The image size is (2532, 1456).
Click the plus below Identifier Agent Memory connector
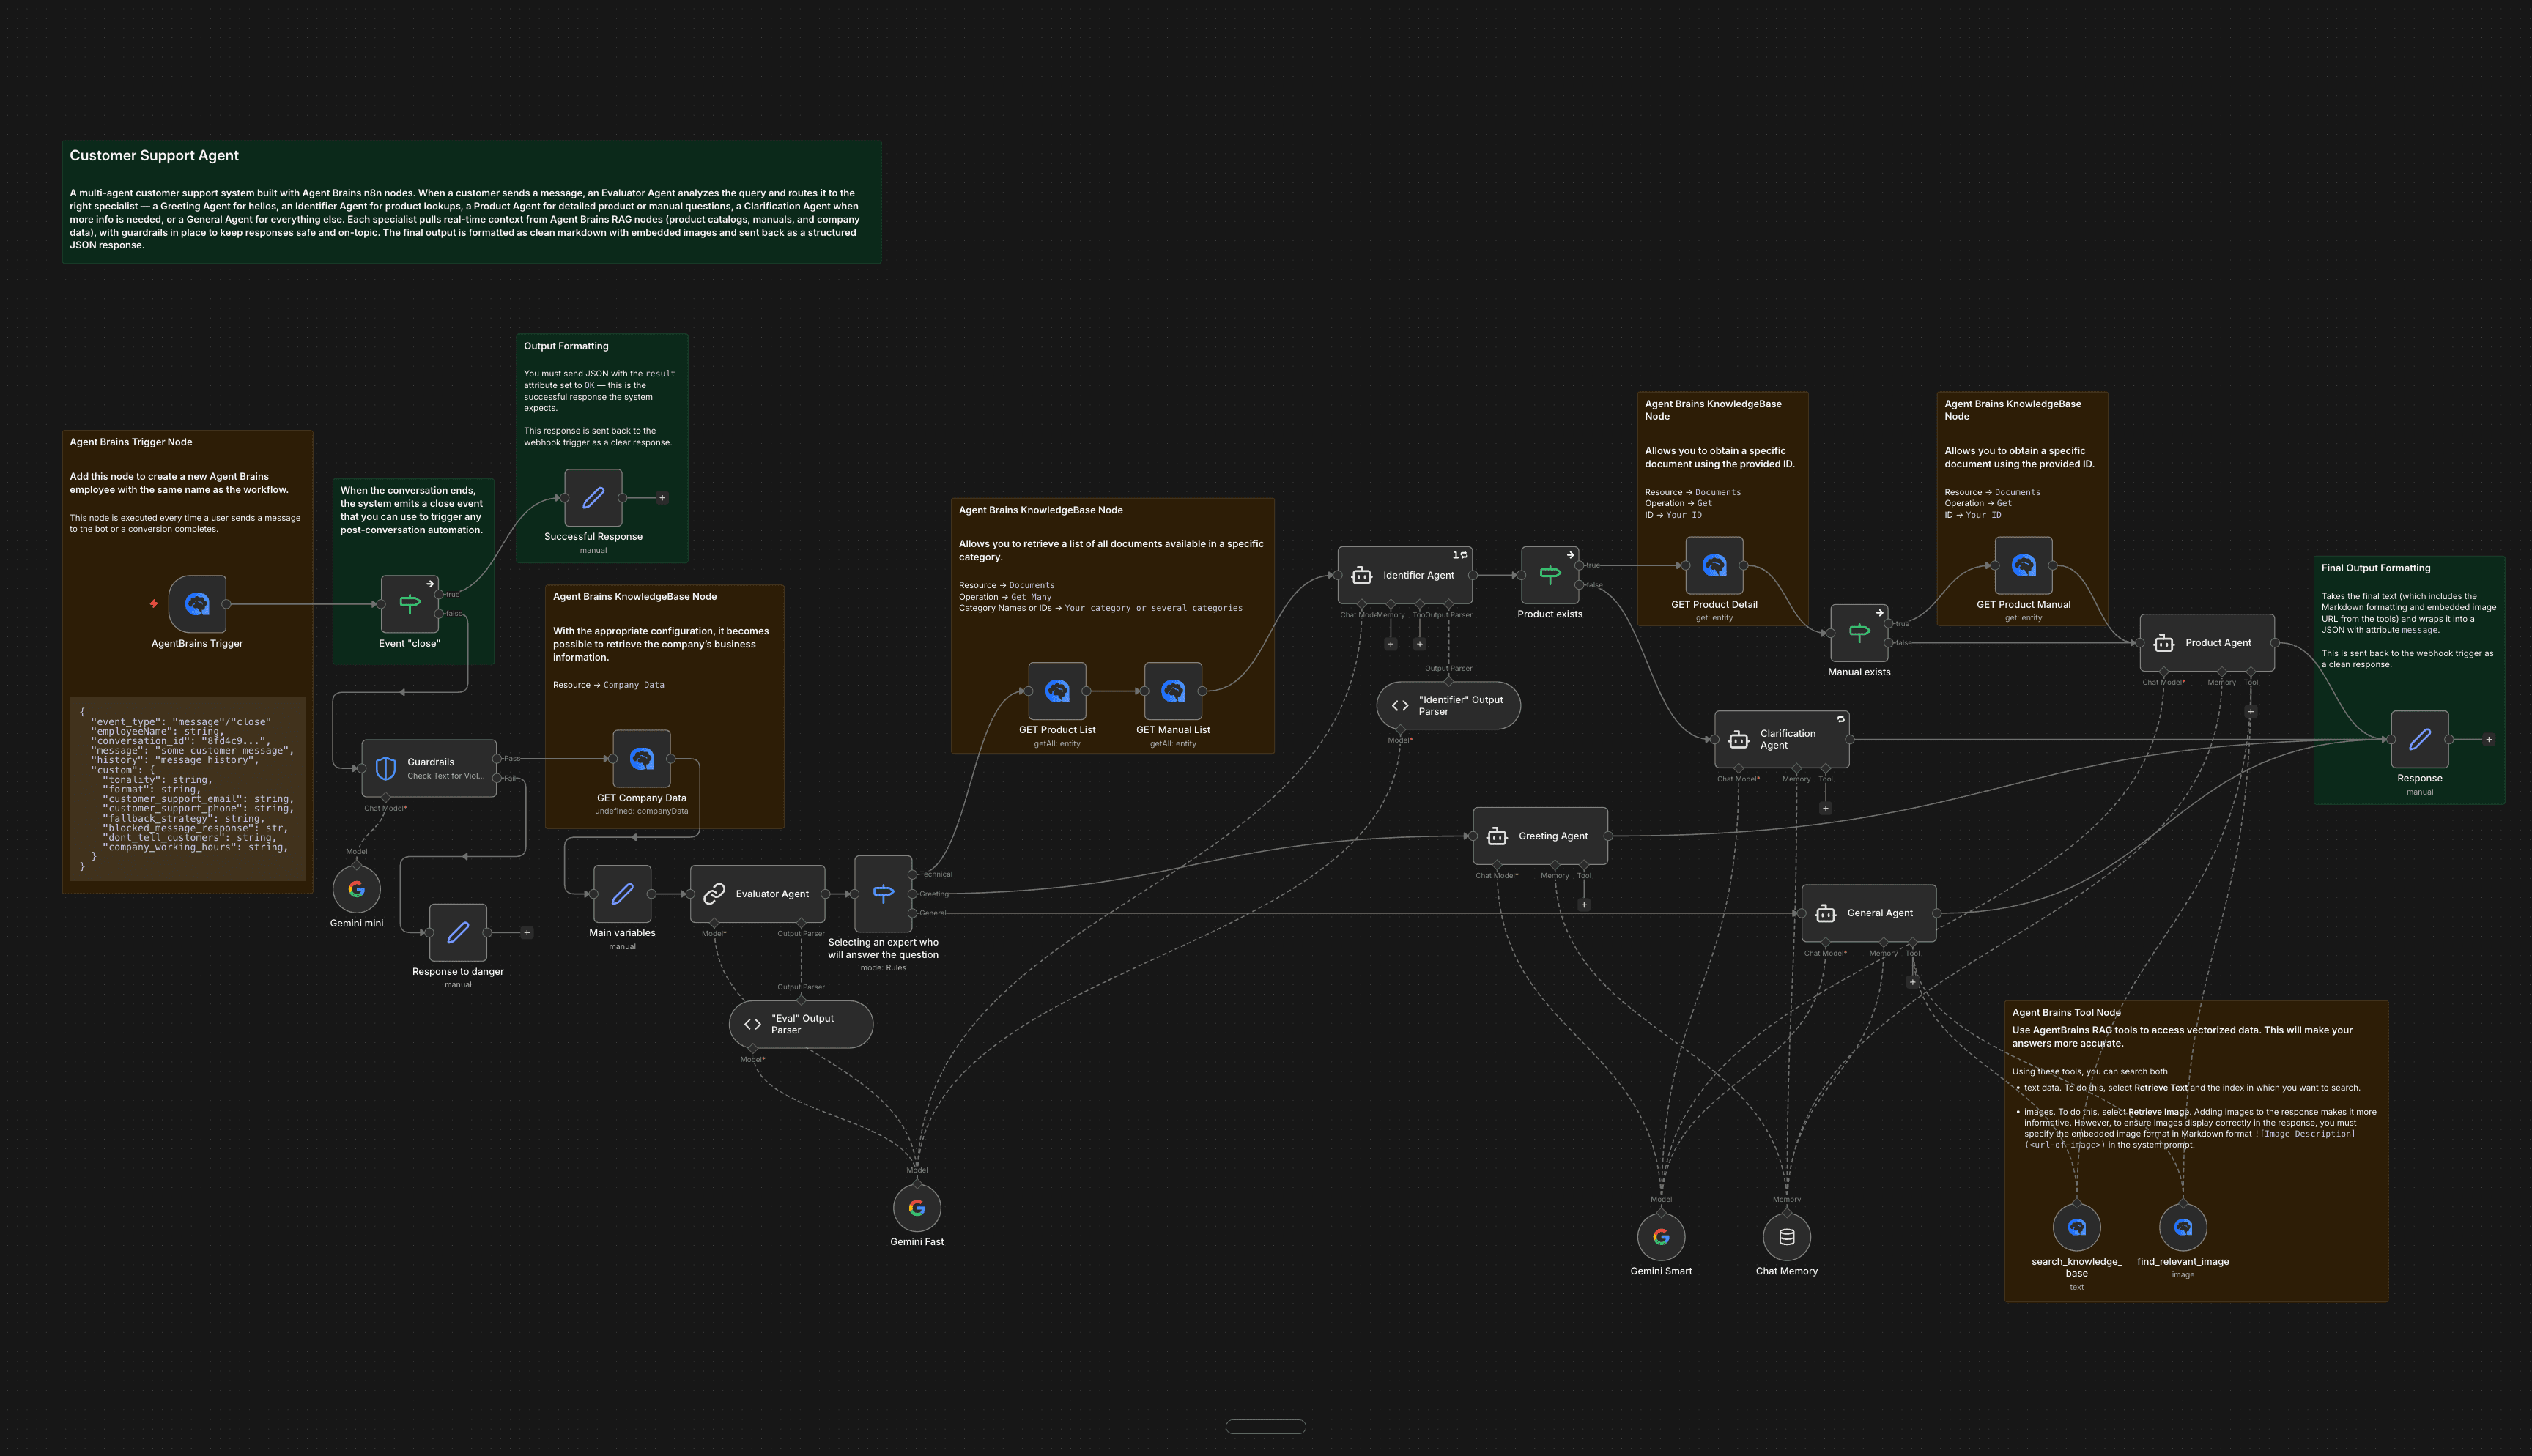click(x=1391, y=644)
